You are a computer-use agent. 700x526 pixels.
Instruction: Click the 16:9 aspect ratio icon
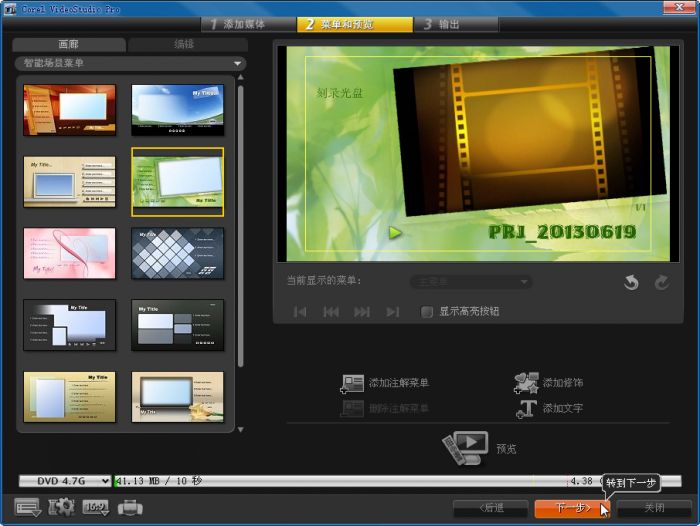95,507
